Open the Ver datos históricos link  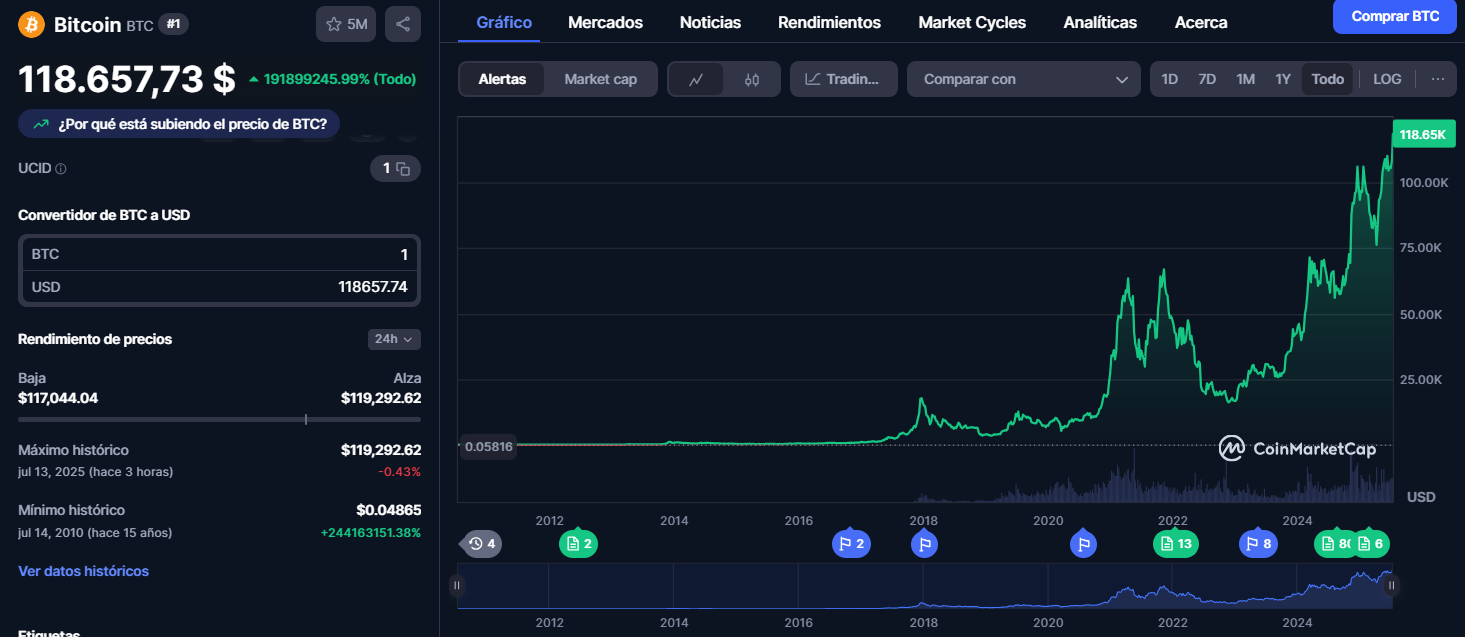tap(83, 571)
